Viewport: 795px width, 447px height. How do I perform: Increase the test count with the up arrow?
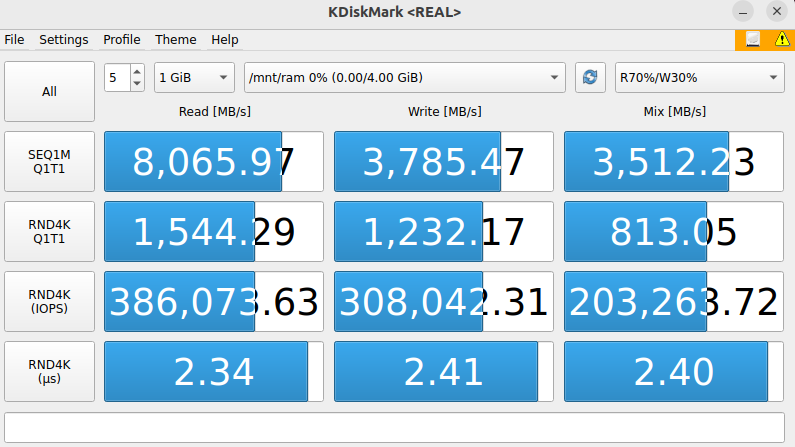(x=137, y=72)
